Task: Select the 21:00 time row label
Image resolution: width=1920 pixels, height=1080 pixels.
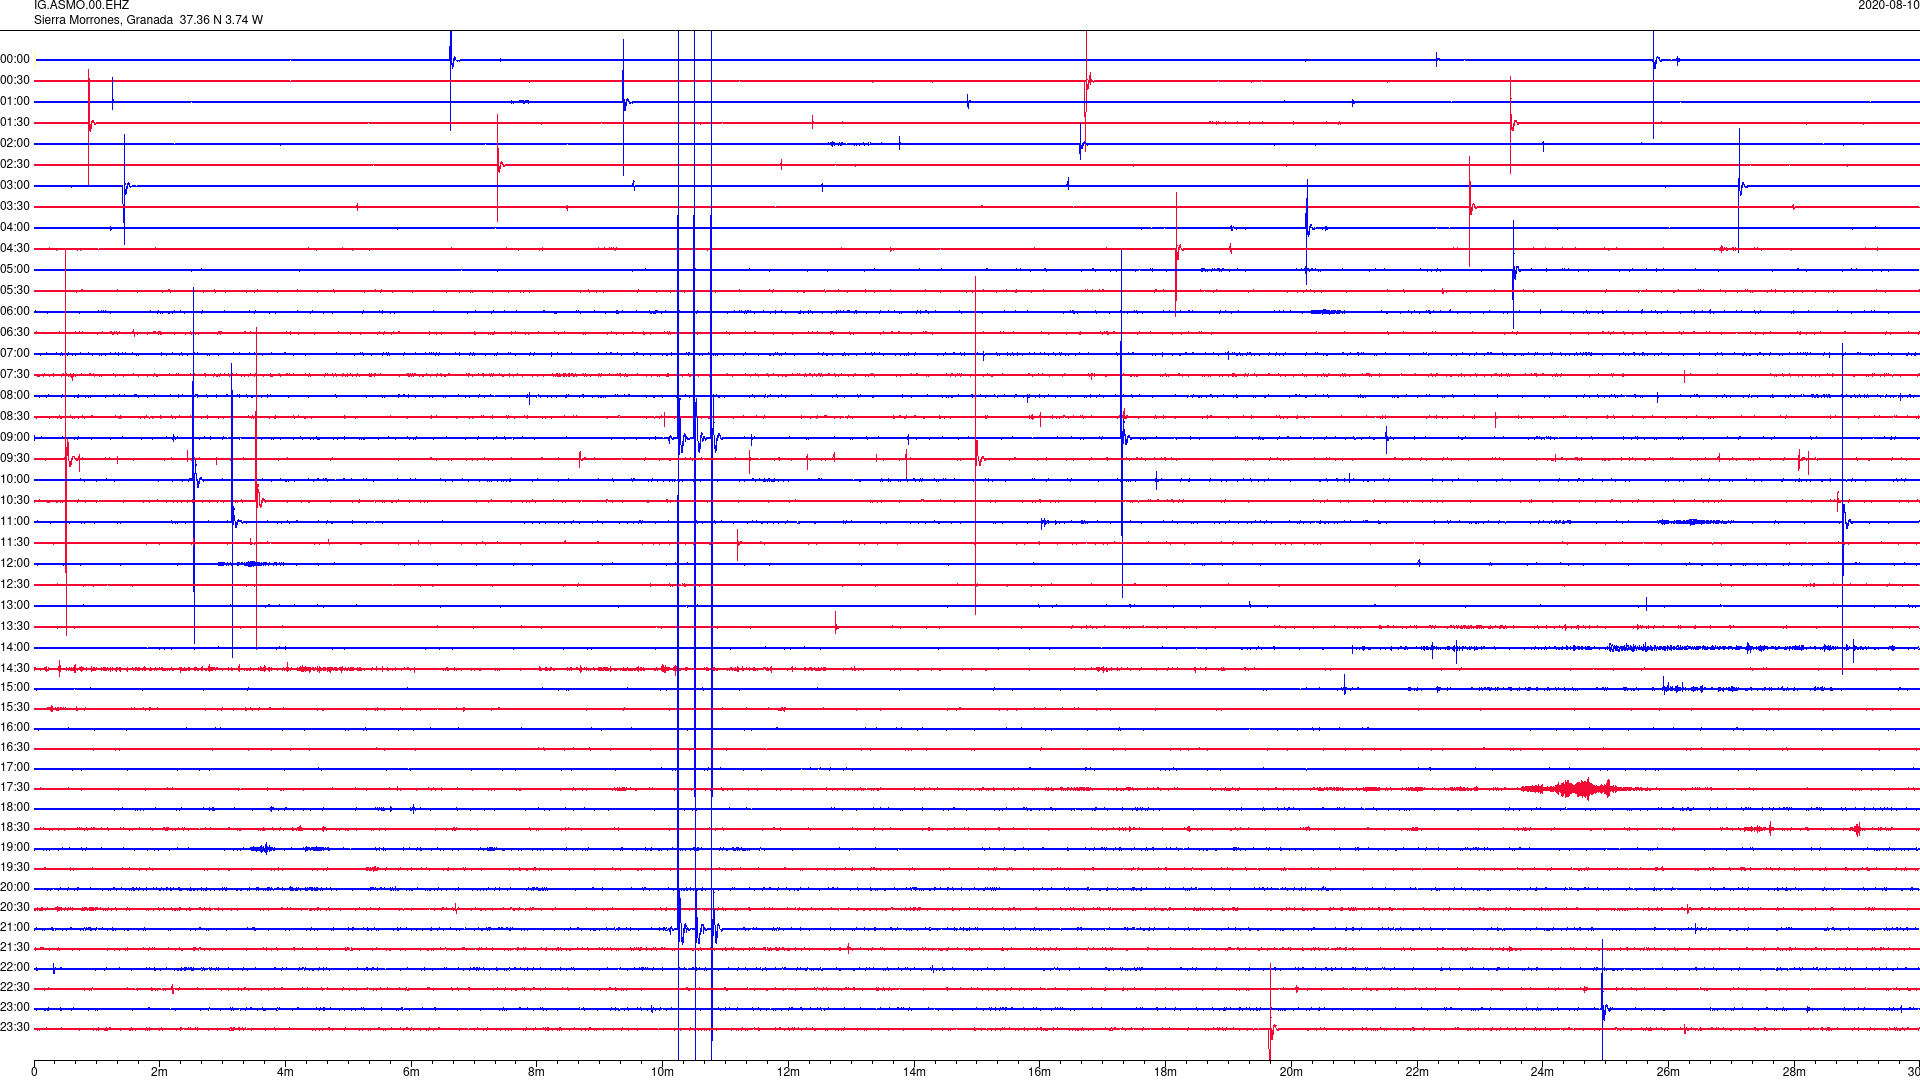Action: click(x=15, y=928)
